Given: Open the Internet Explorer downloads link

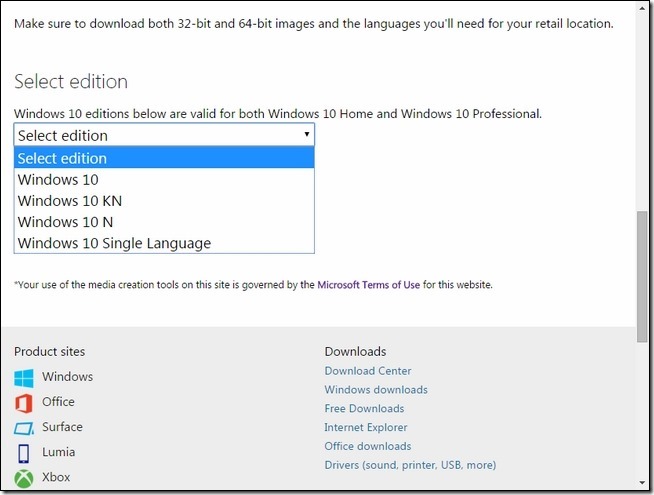Looking at the screenshot, I should (x=366, y=427).
